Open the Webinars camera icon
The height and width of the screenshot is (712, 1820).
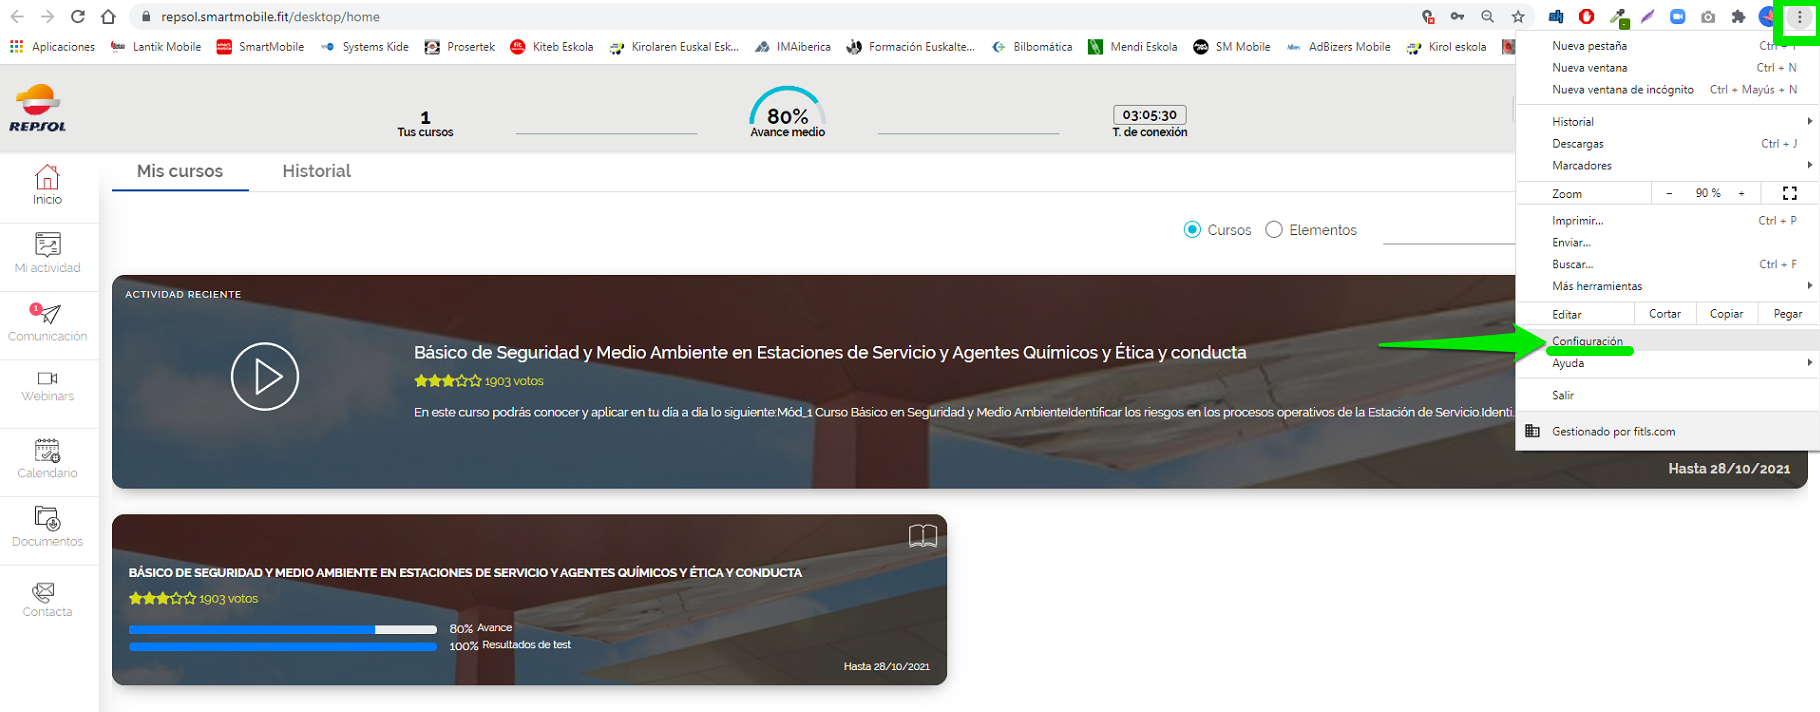click(x=47, y=378)
